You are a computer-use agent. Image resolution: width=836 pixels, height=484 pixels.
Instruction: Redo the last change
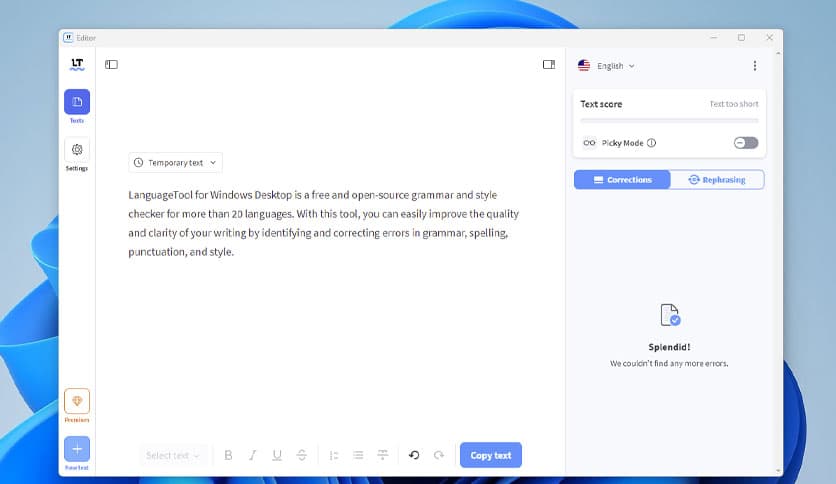[x=439, y=455]
